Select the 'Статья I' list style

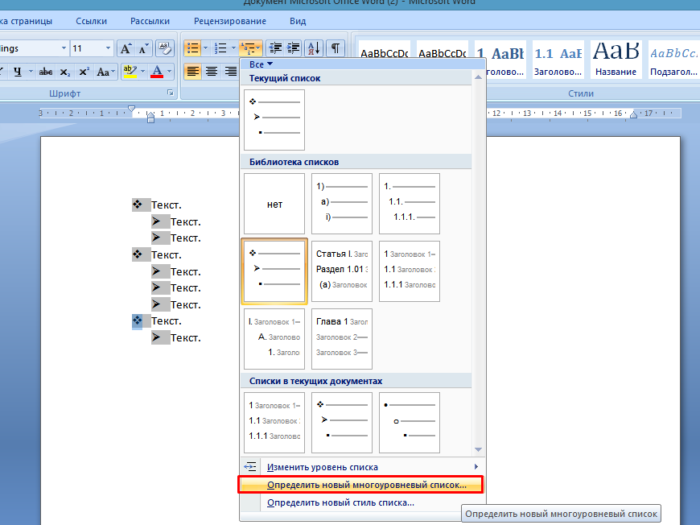tap(342, 271)
